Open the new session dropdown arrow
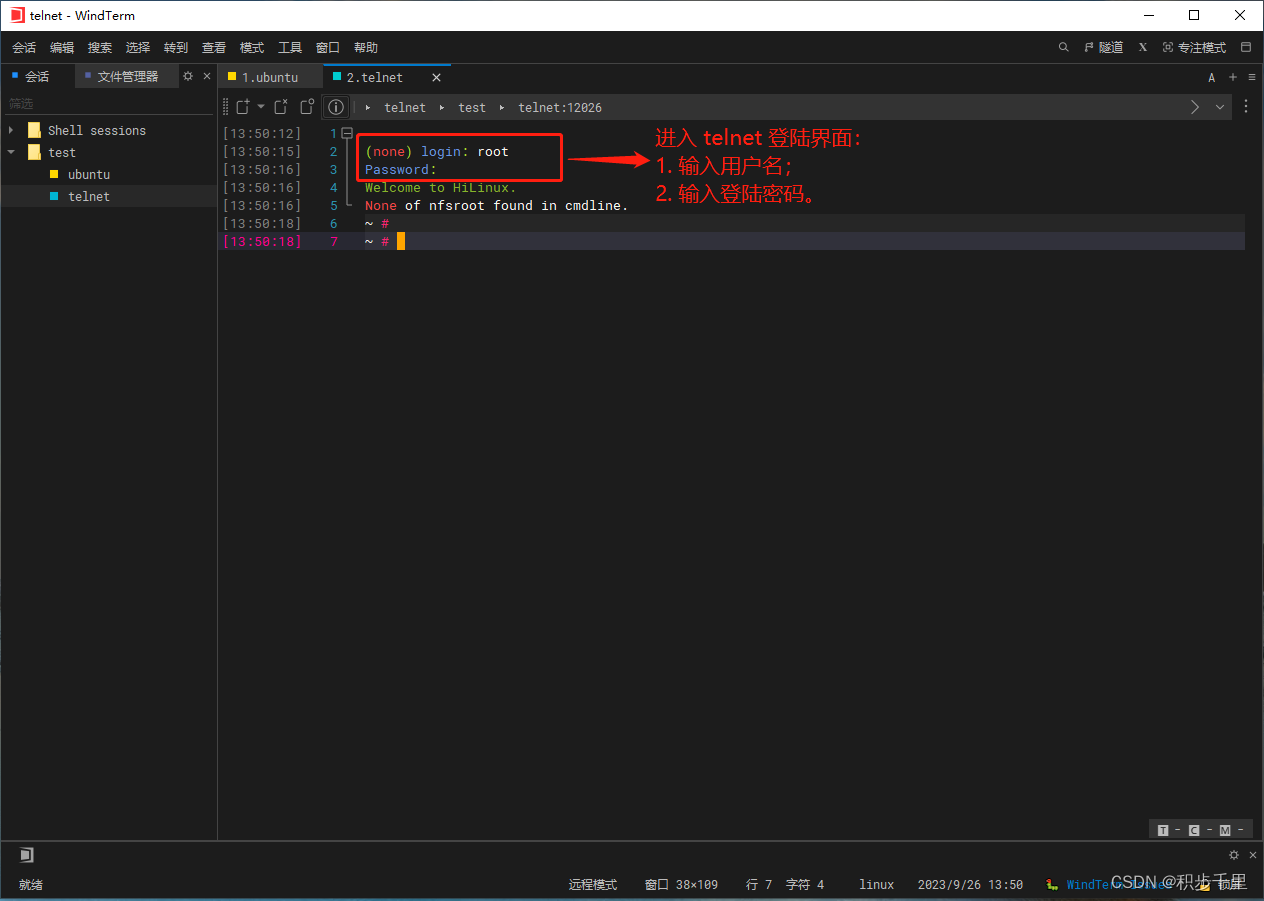The height and width of the screenshot is (901, 1264). tap(261, 106)
